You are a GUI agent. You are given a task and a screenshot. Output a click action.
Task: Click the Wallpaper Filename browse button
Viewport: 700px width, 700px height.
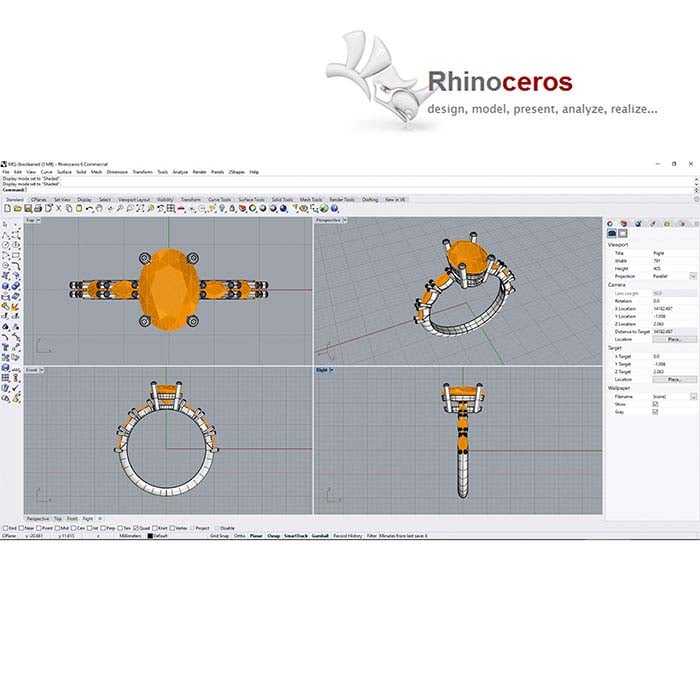pyautogui.click(x=694, y=396)
